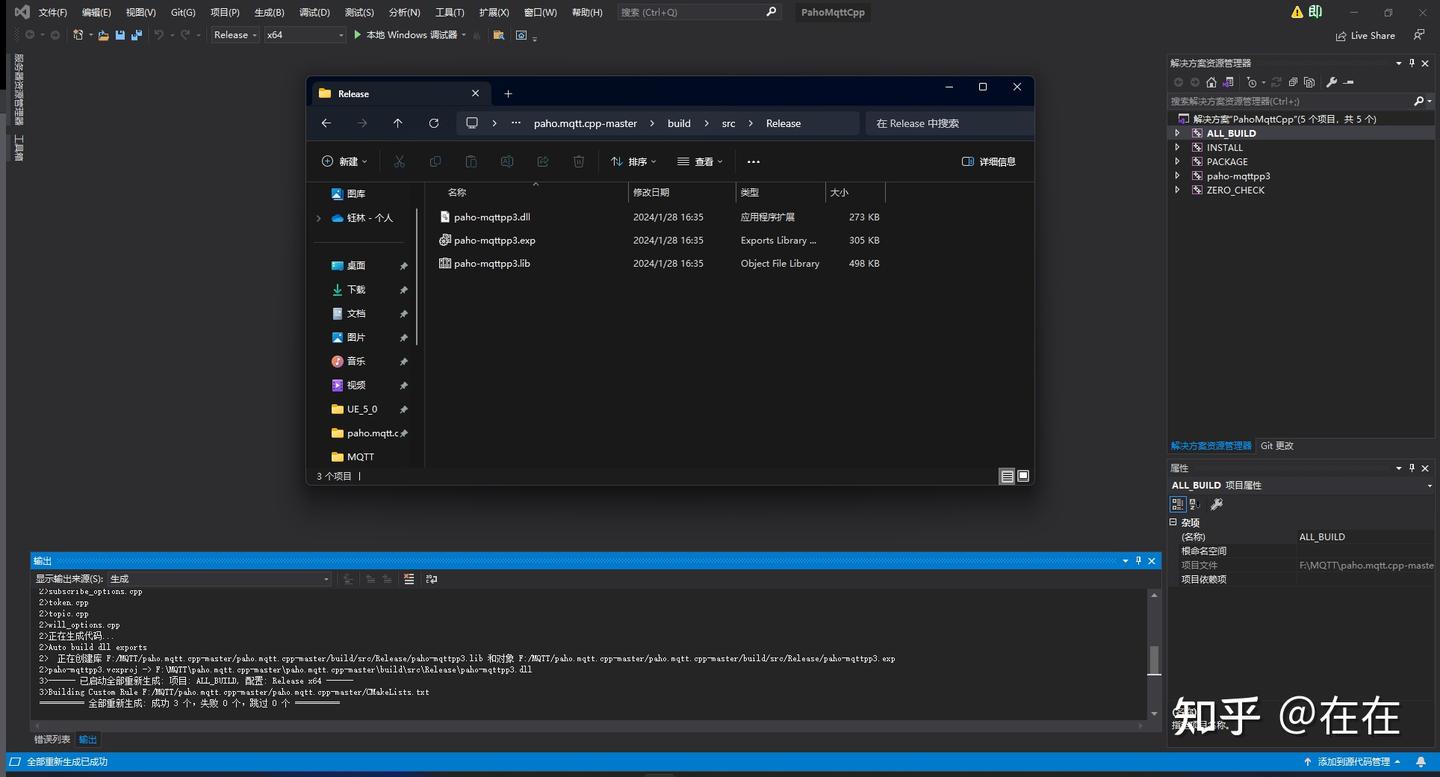Open the 调试(D) debug menu
This screenshot has width=1440, height=777.
coord(314,12)
